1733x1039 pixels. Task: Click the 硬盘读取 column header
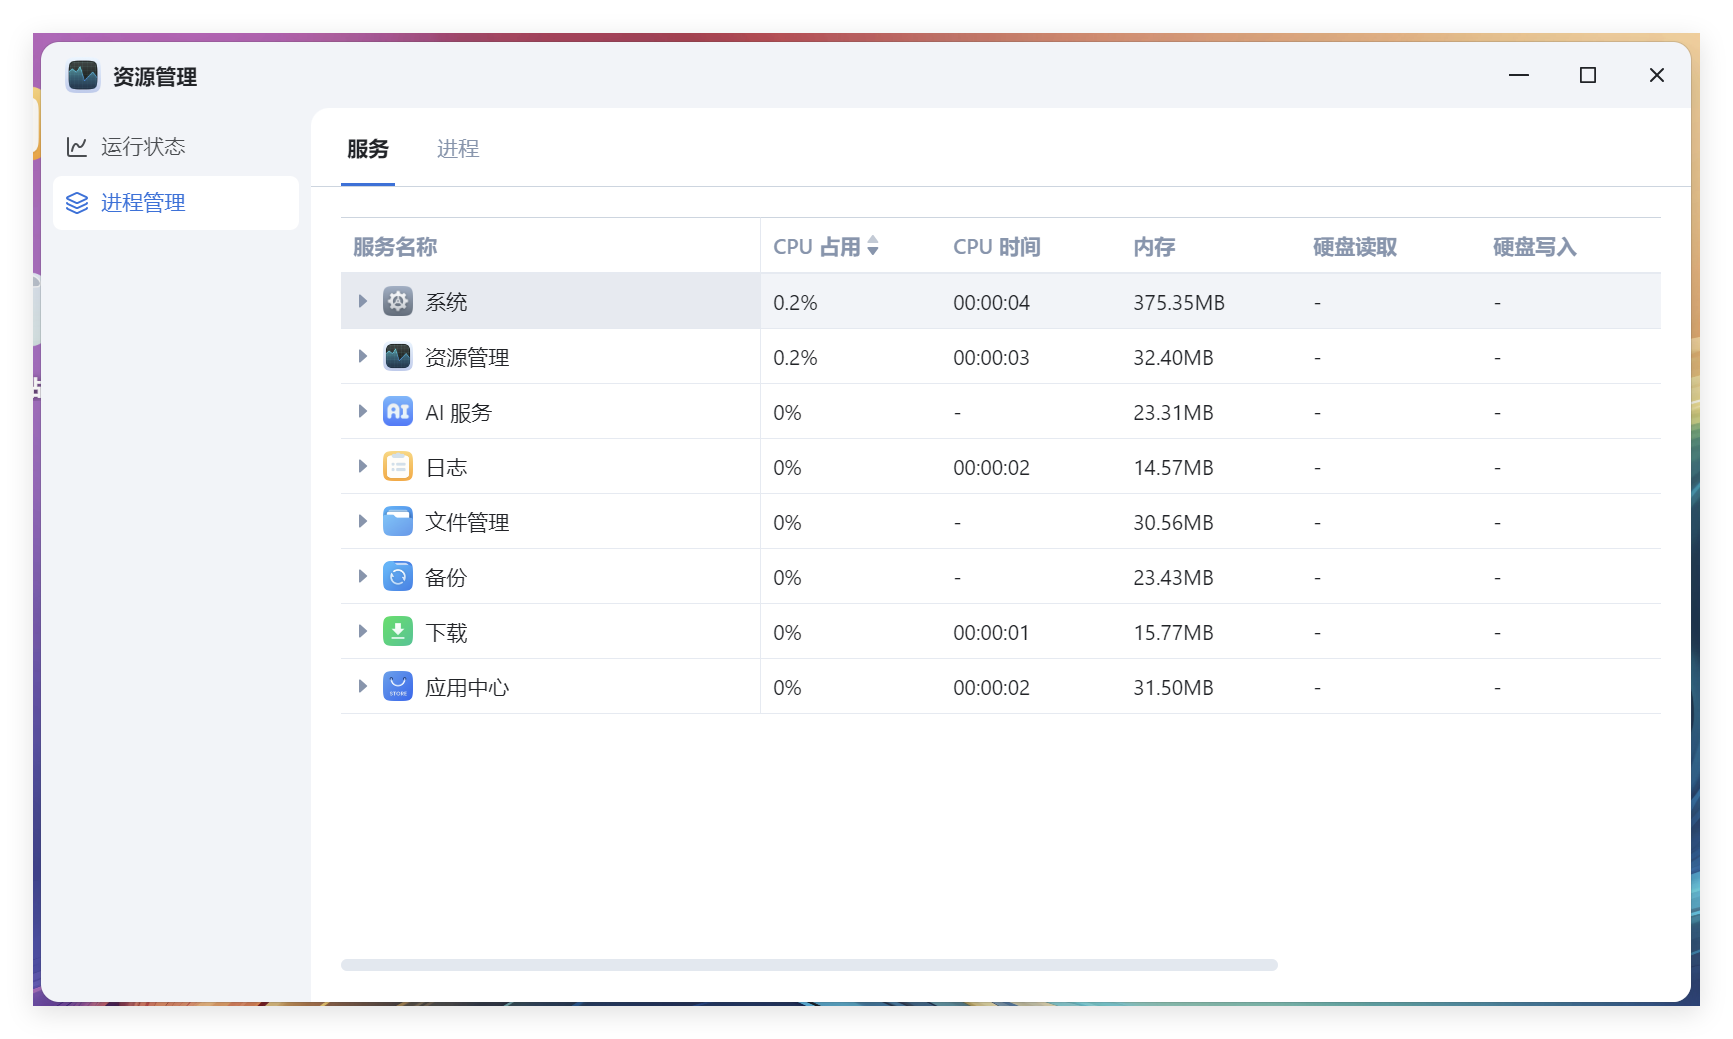(1355, 247)
